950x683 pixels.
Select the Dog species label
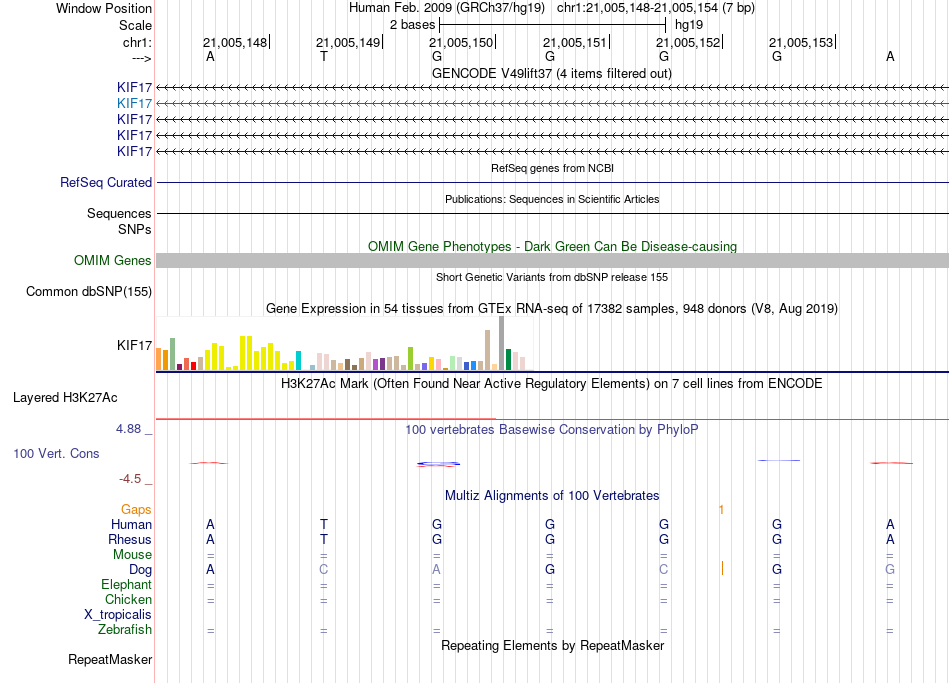tap(140, 570)
